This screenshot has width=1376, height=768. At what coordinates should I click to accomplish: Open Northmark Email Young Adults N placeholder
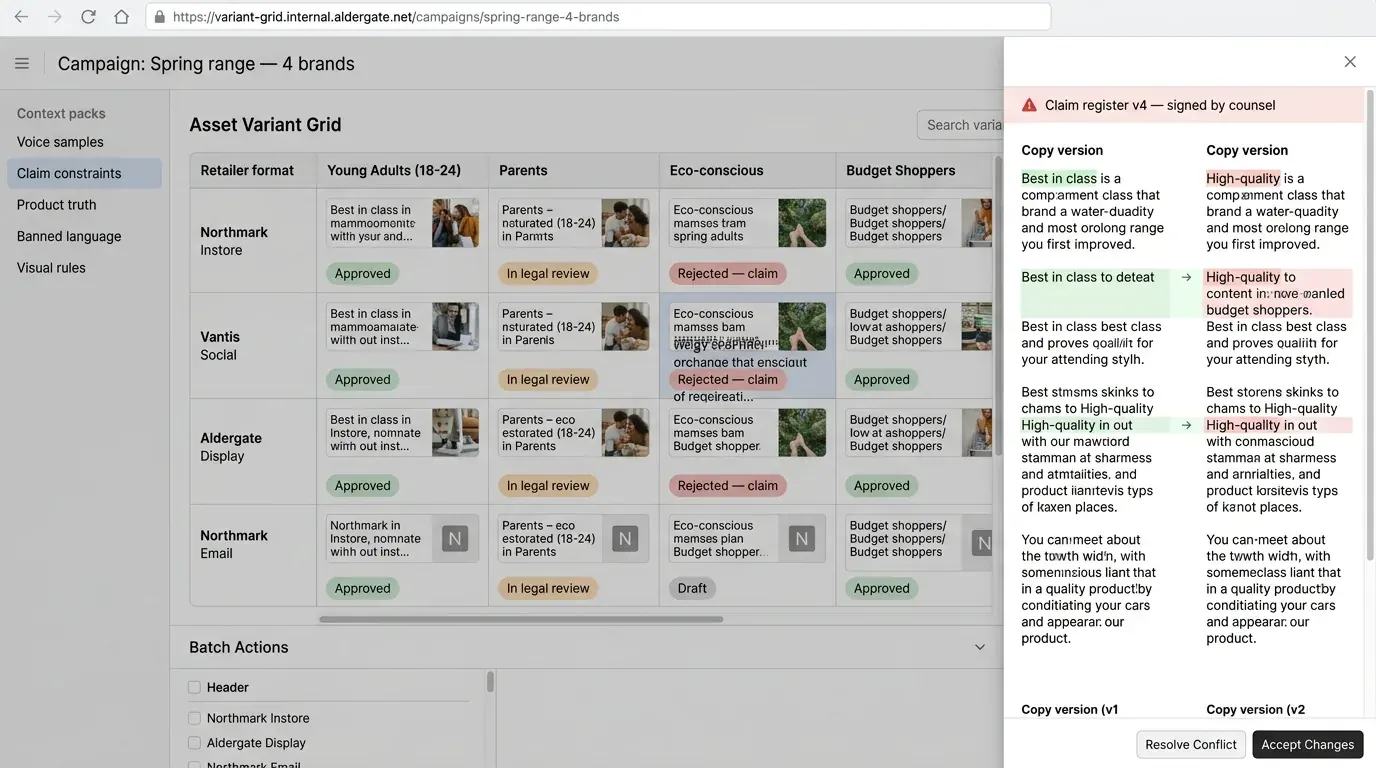455,539
